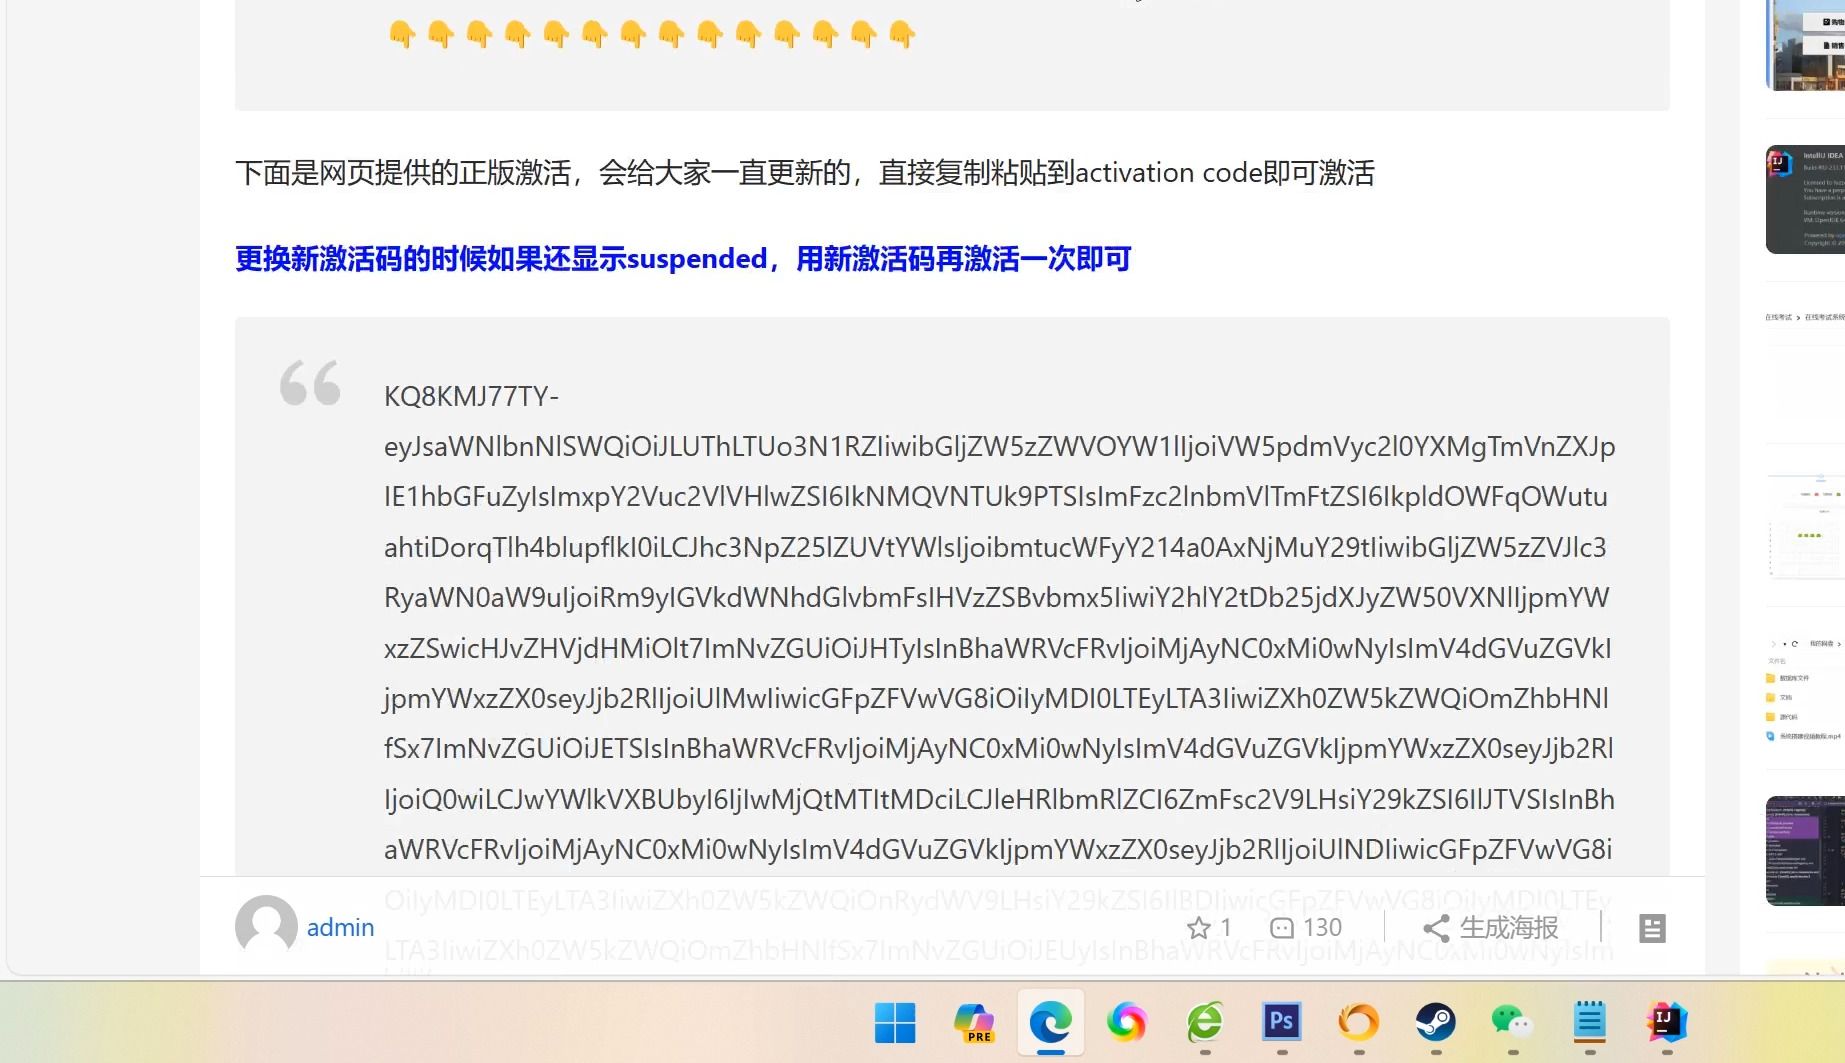Open Steam from the taskbar
Viewport: 1845px width, 1063px height.
(x=1434, y=1022)
